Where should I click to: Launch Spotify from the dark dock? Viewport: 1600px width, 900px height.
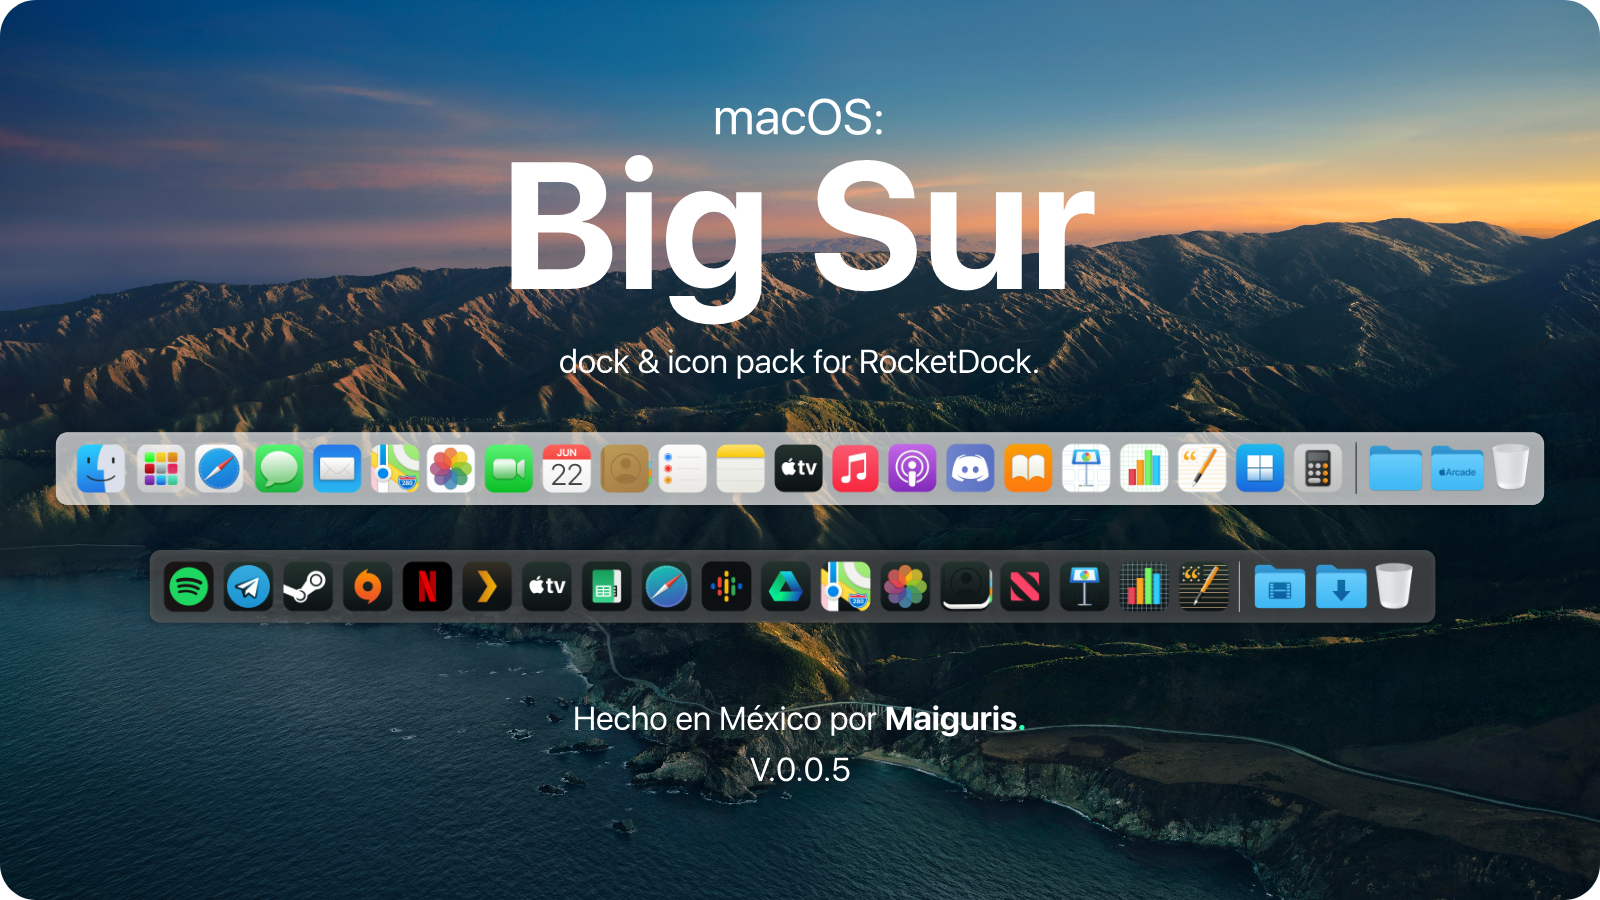pos(189,586)
